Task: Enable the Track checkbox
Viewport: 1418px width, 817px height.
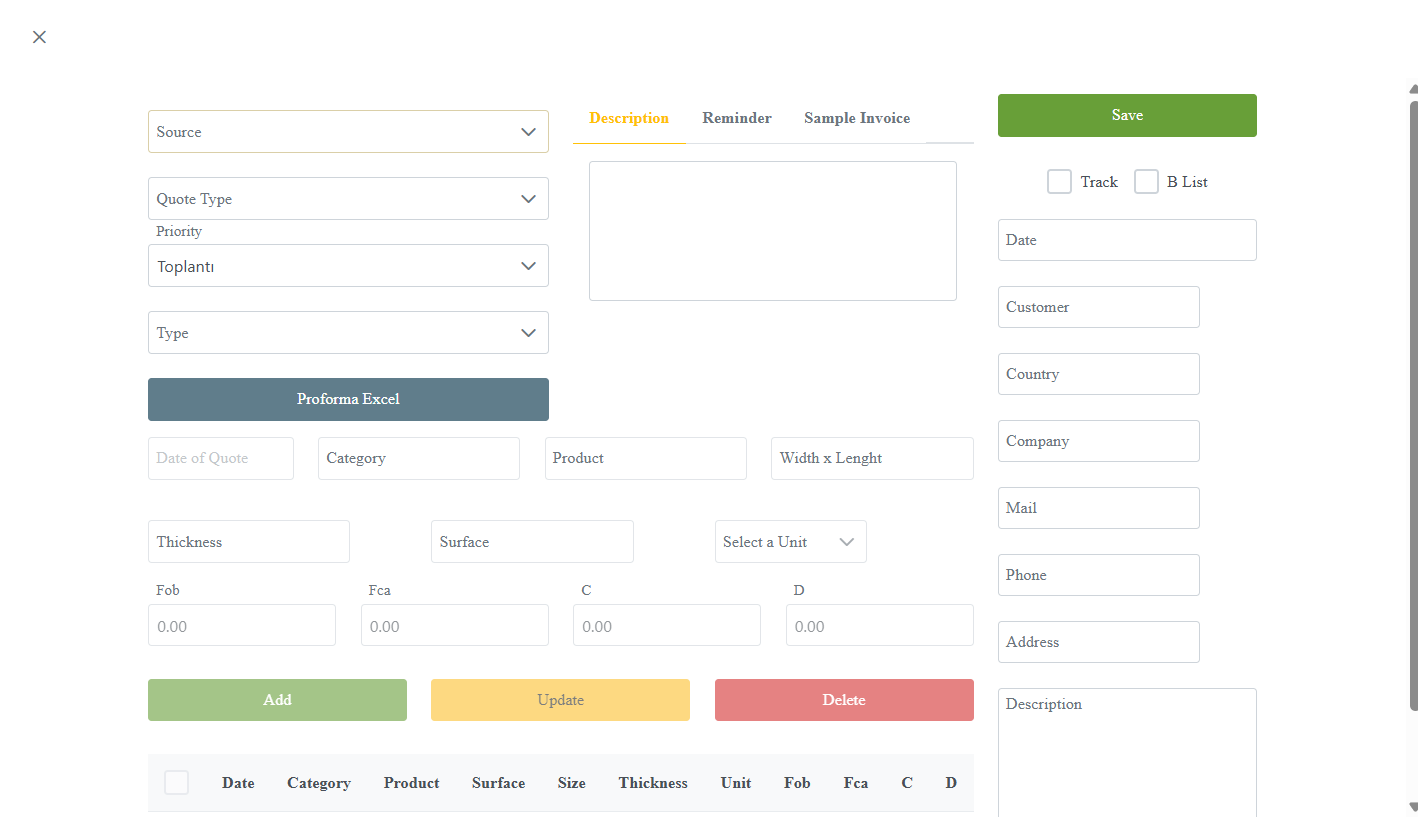Action: coord(1059,182)
